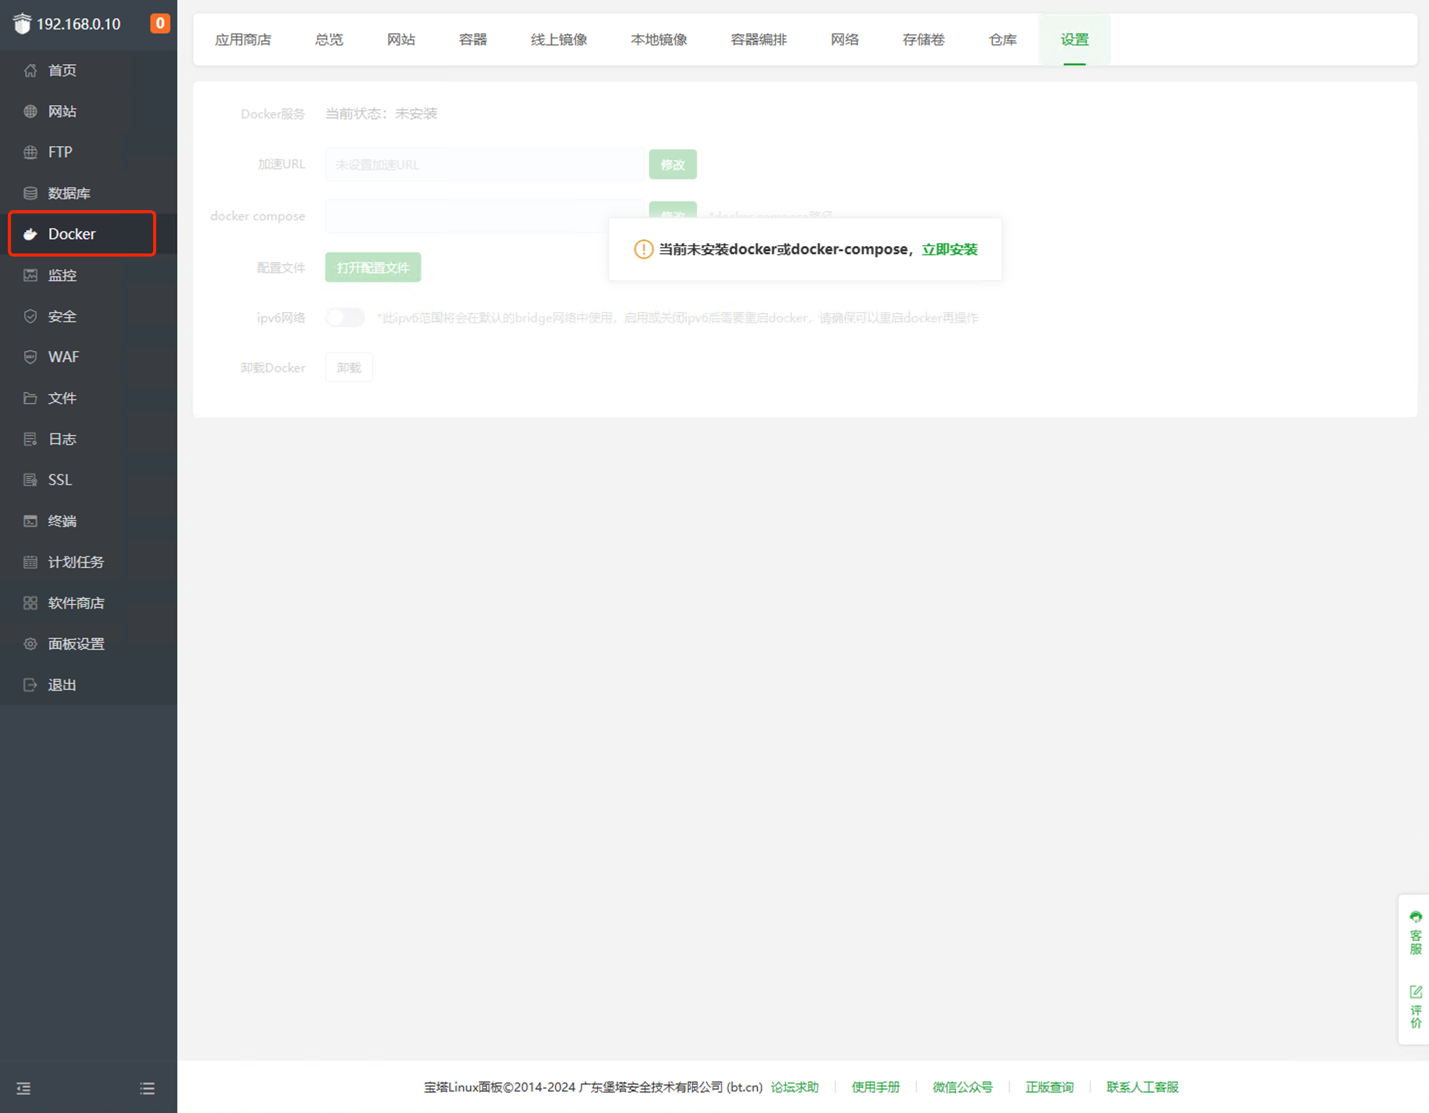1429x1113 pixels.
Task: Open the menu list icon at sidebar bottom
Action: 147,1088
